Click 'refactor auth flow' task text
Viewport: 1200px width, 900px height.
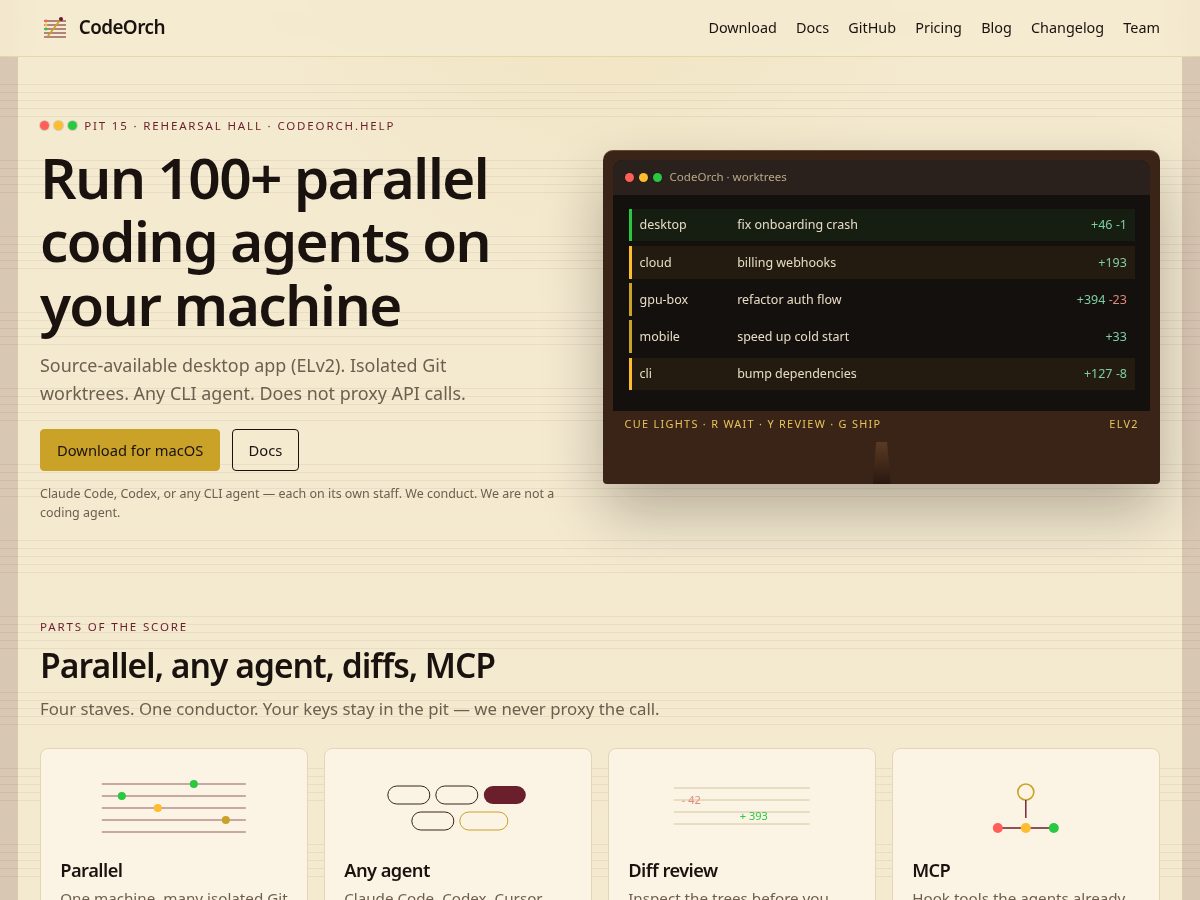pos(789,299)
